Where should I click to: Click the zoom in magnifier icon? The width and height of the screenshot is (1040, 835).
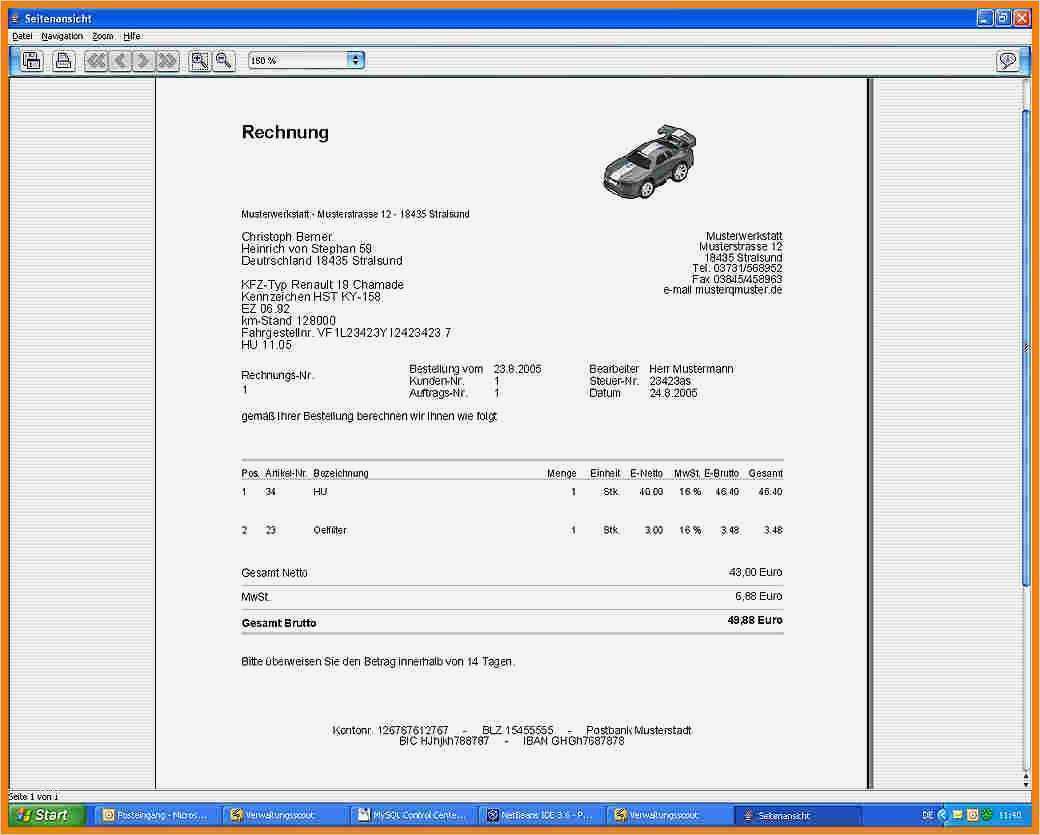199,61
